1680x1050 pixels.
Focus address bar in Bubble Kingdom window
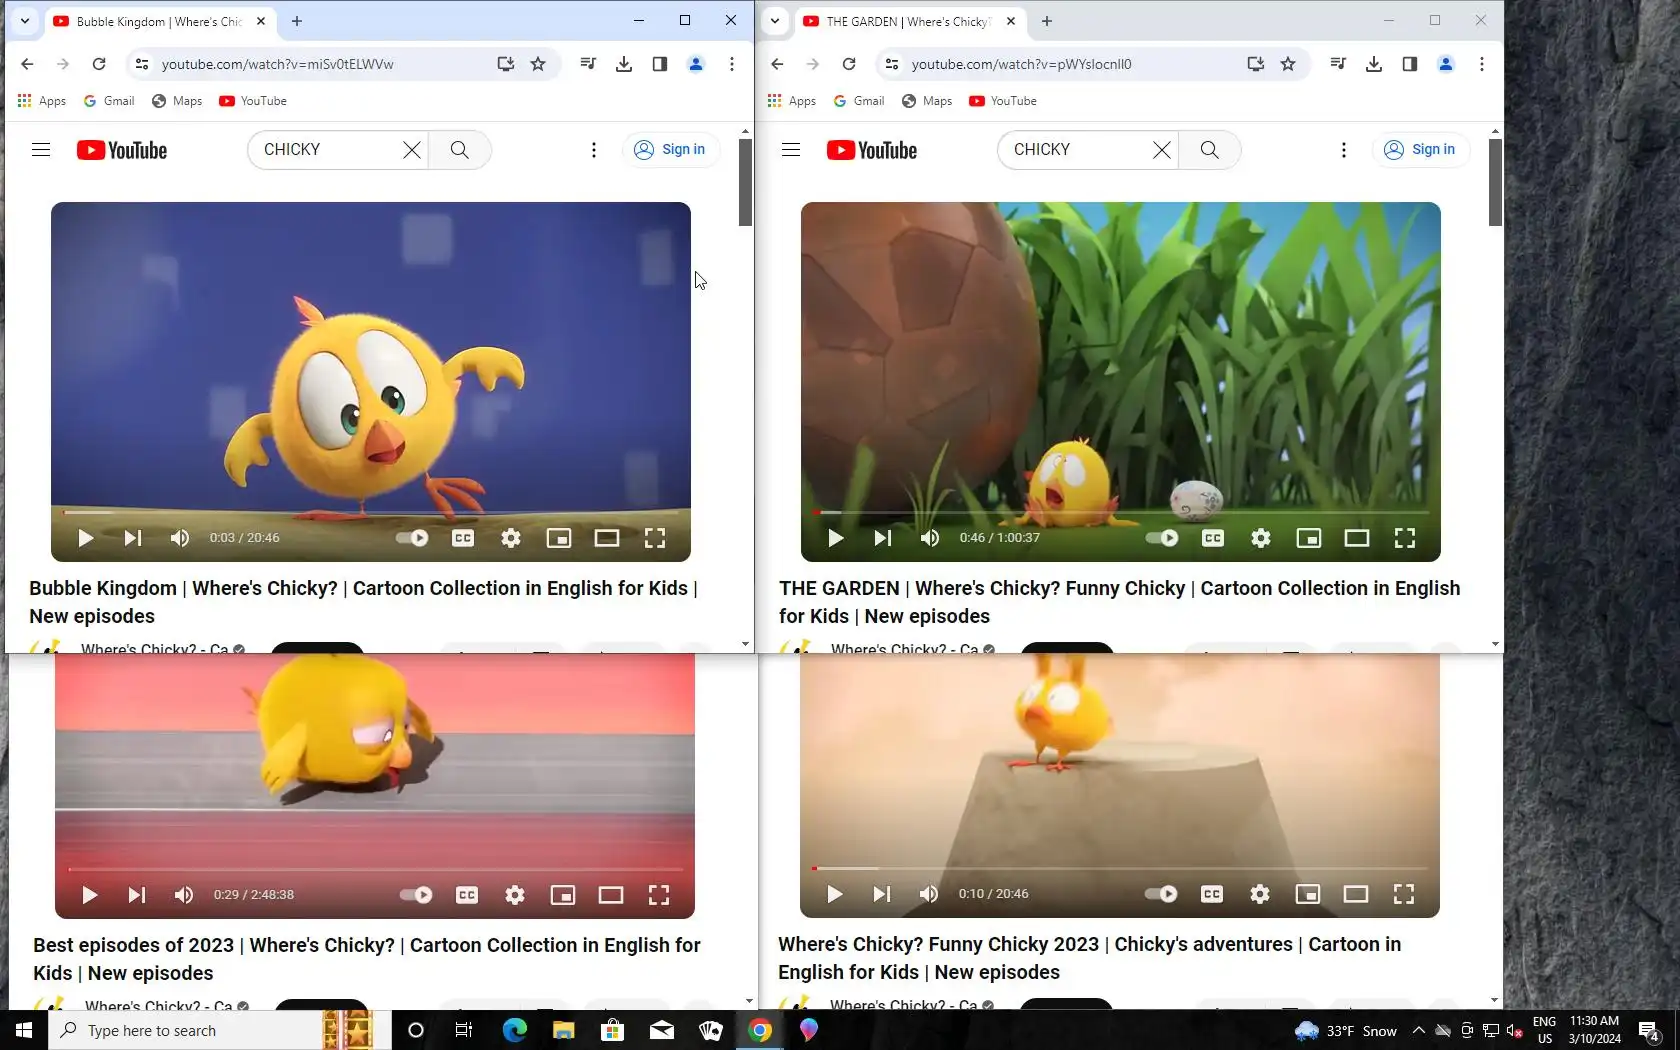point(320,64)
